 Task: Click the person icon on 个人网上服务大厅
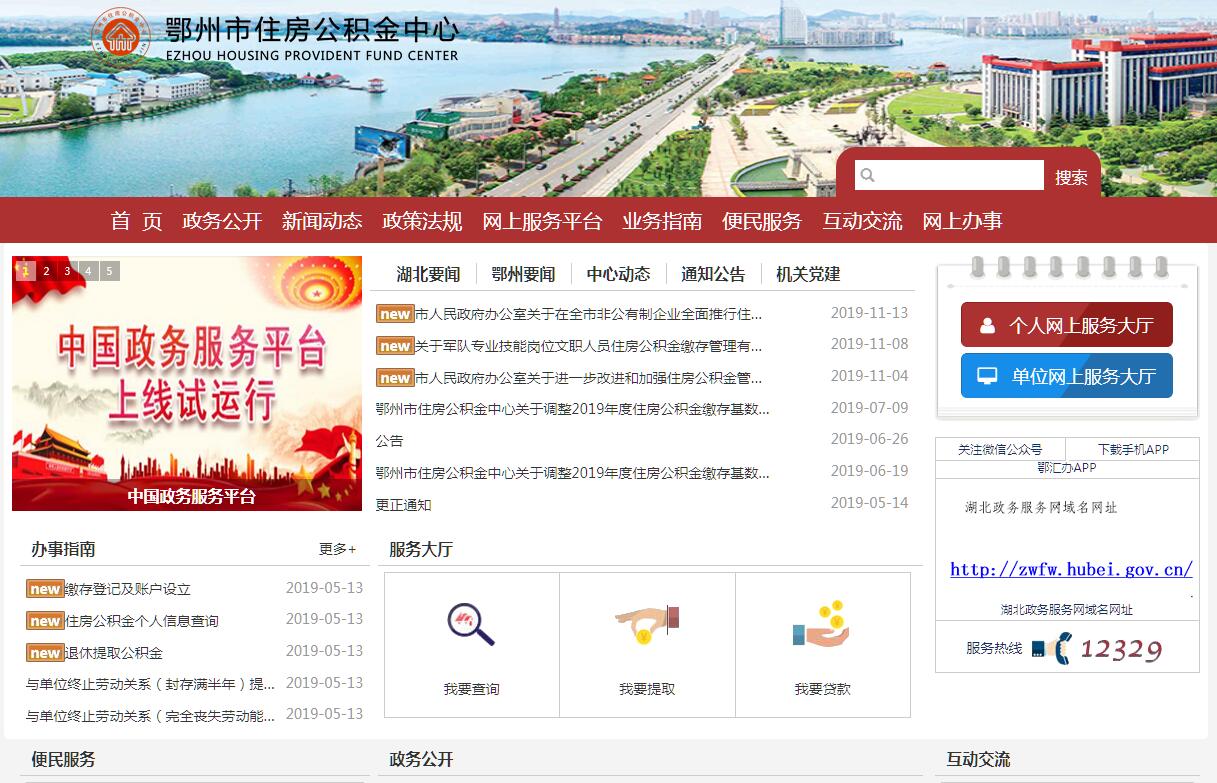point(988,325)
